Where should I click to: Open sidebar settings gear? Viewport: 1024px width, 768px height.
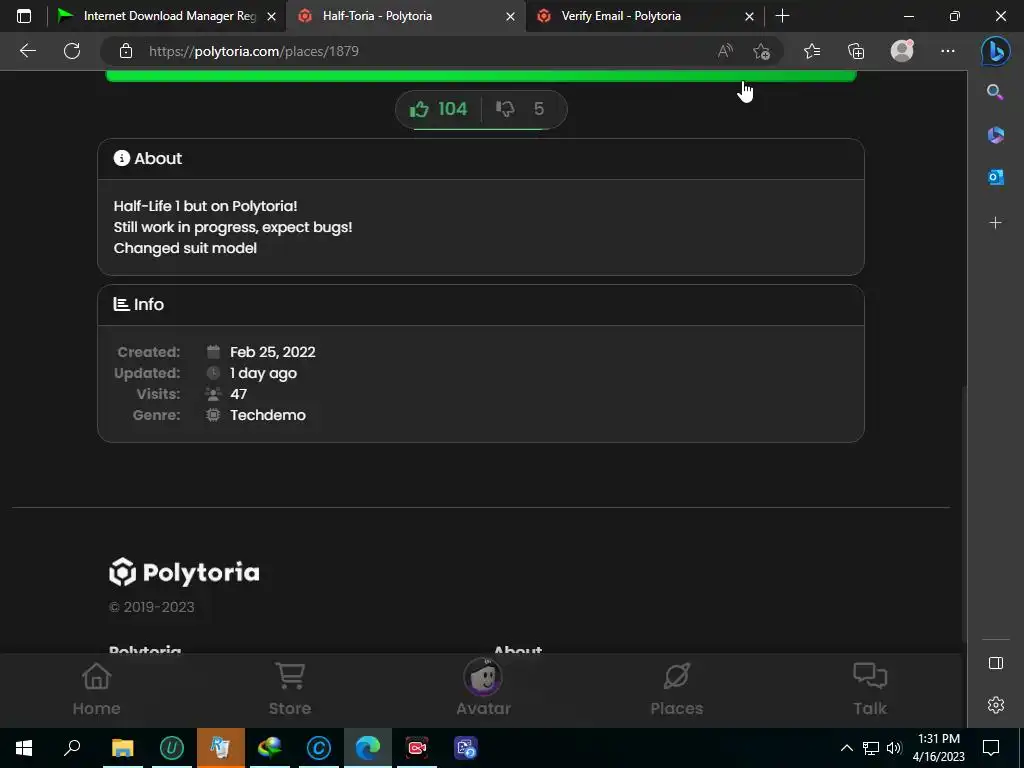(x=995, y=705)
